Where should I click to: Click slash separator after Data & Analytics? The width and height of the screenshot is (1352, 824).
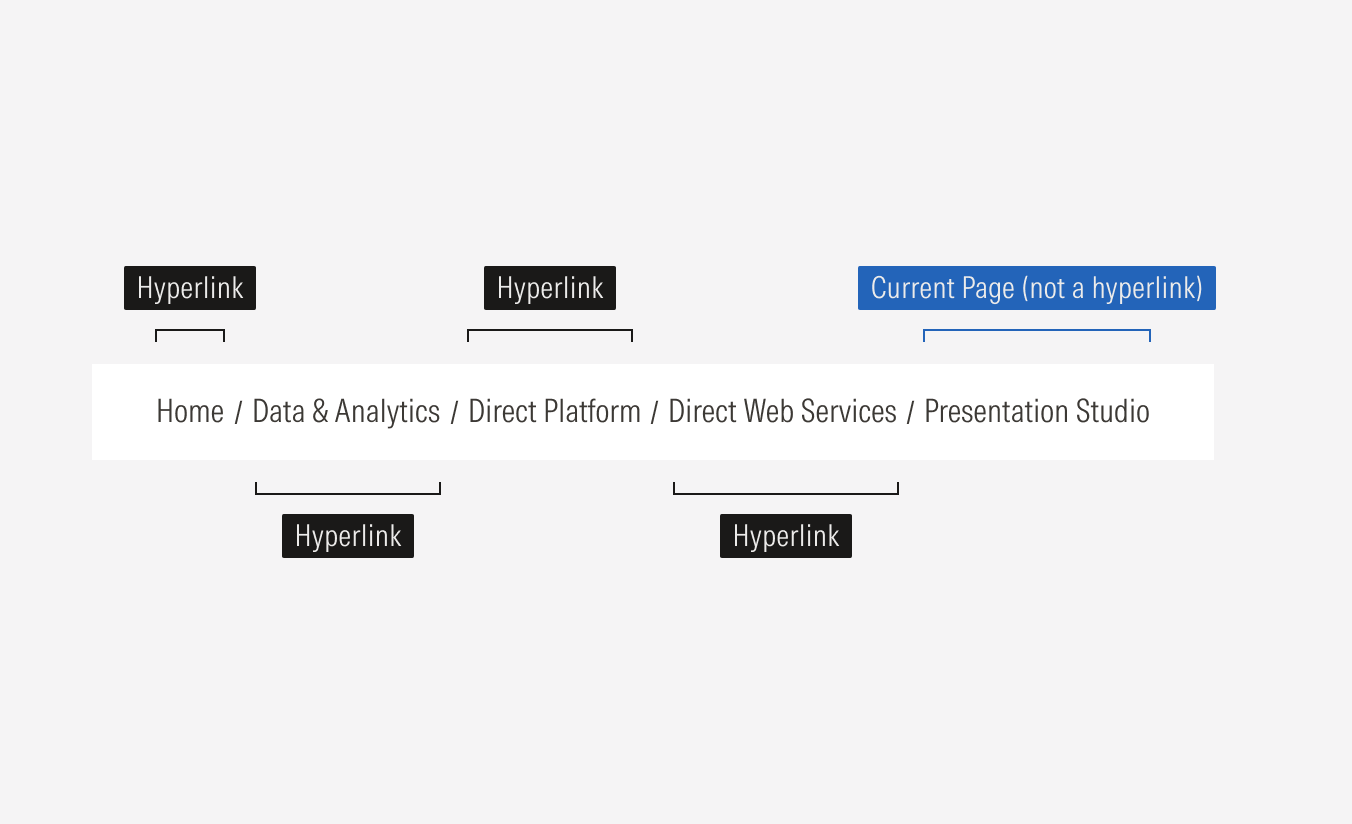tap(454, 413)
